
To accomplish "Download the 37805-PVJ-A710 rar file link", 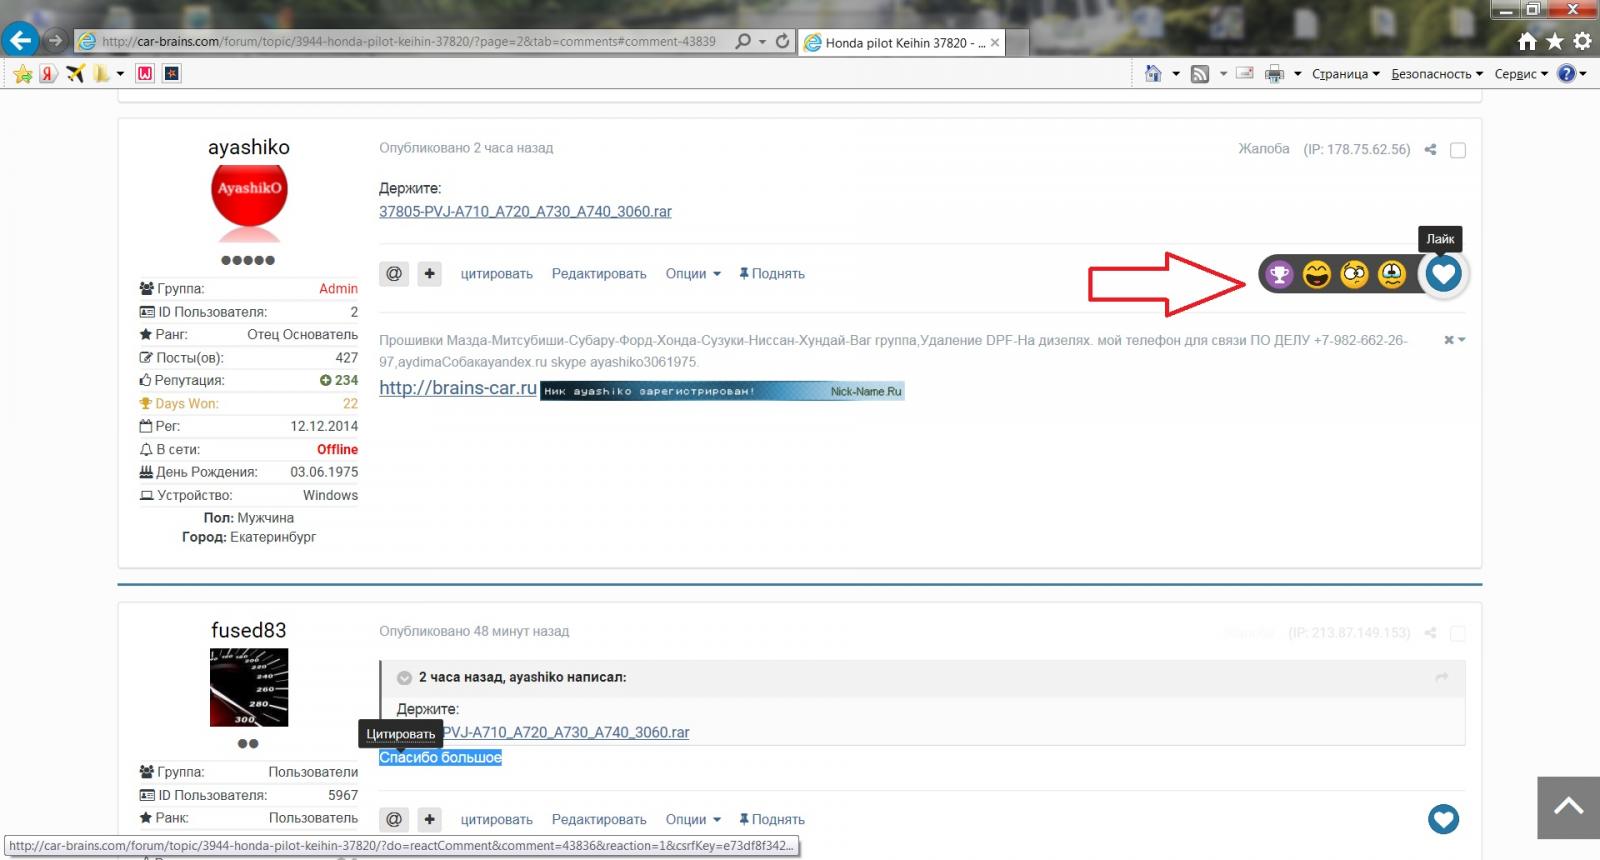I will (x=525, y=212).
